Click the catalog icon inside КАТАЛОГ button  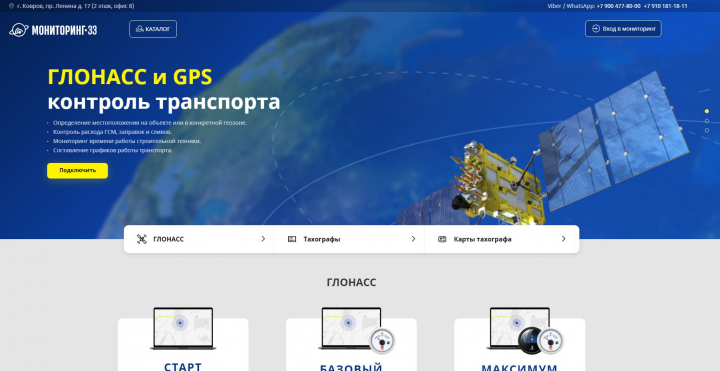pos(140,29)
